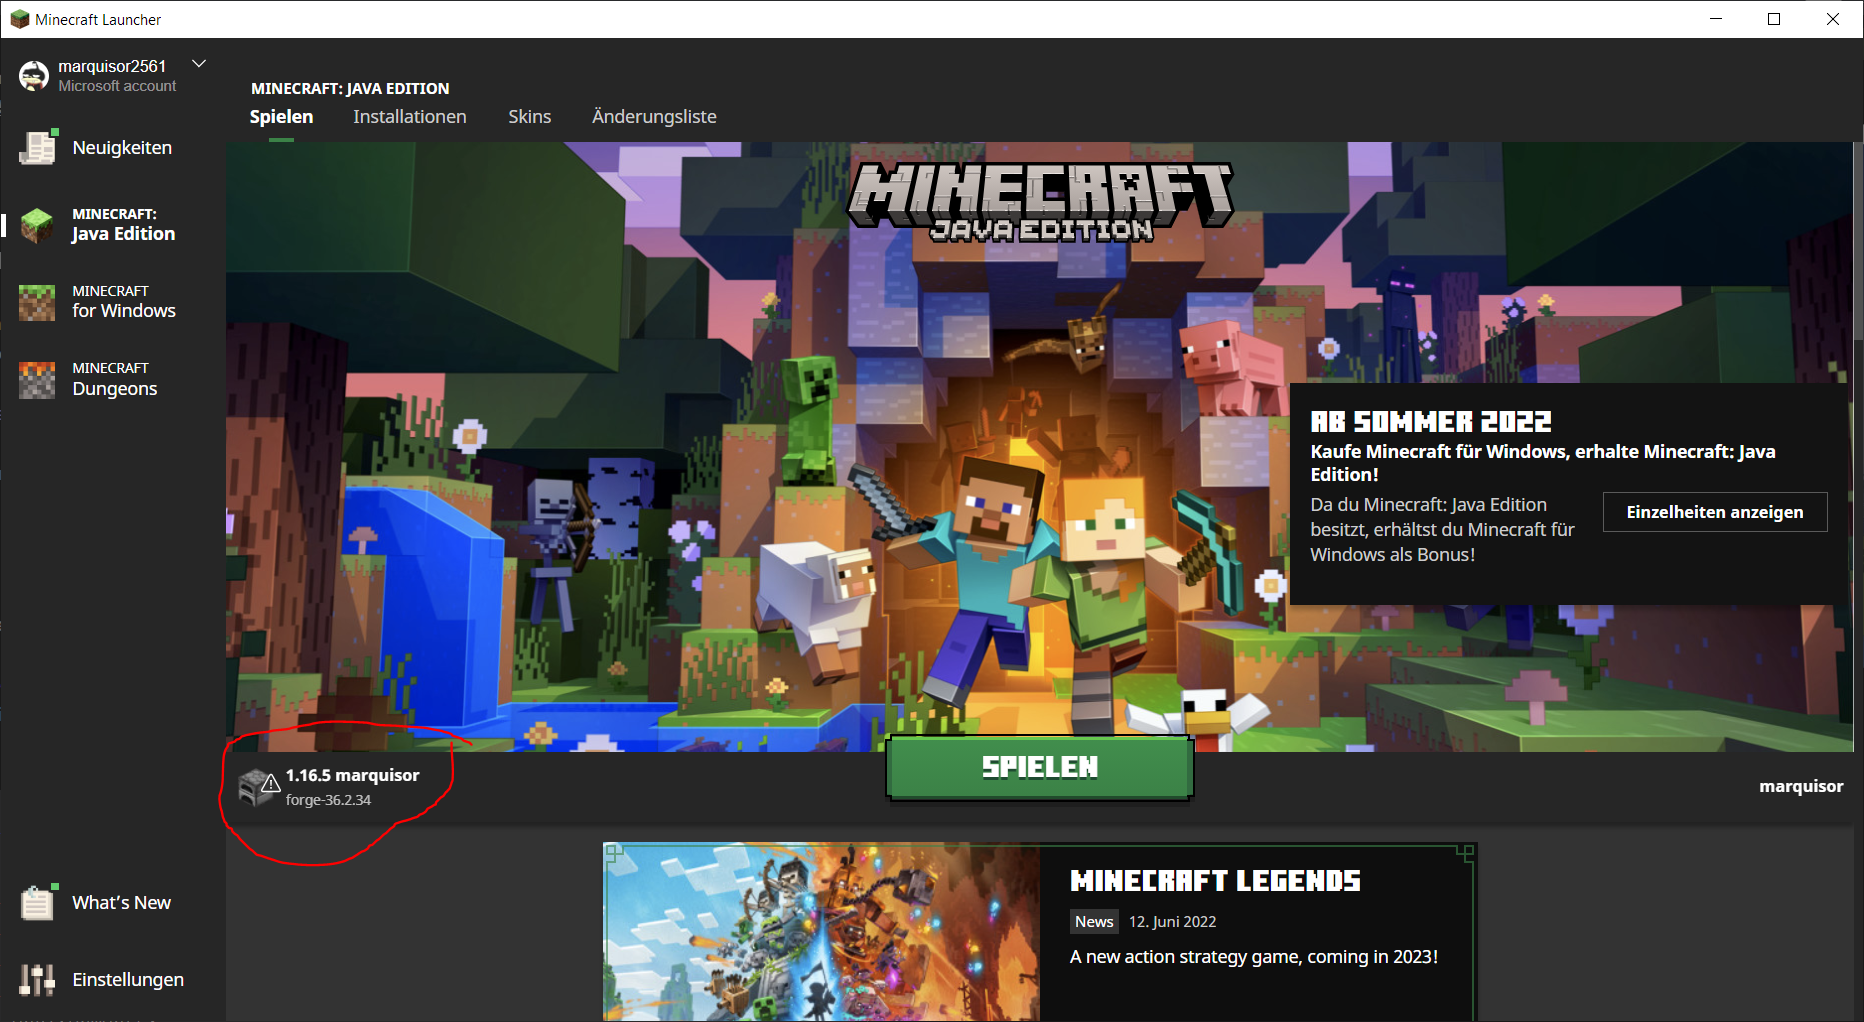Maximize the Minecraft Launcher window
Viewport: 1864px width, 1022px height.
pos(1774,19)
